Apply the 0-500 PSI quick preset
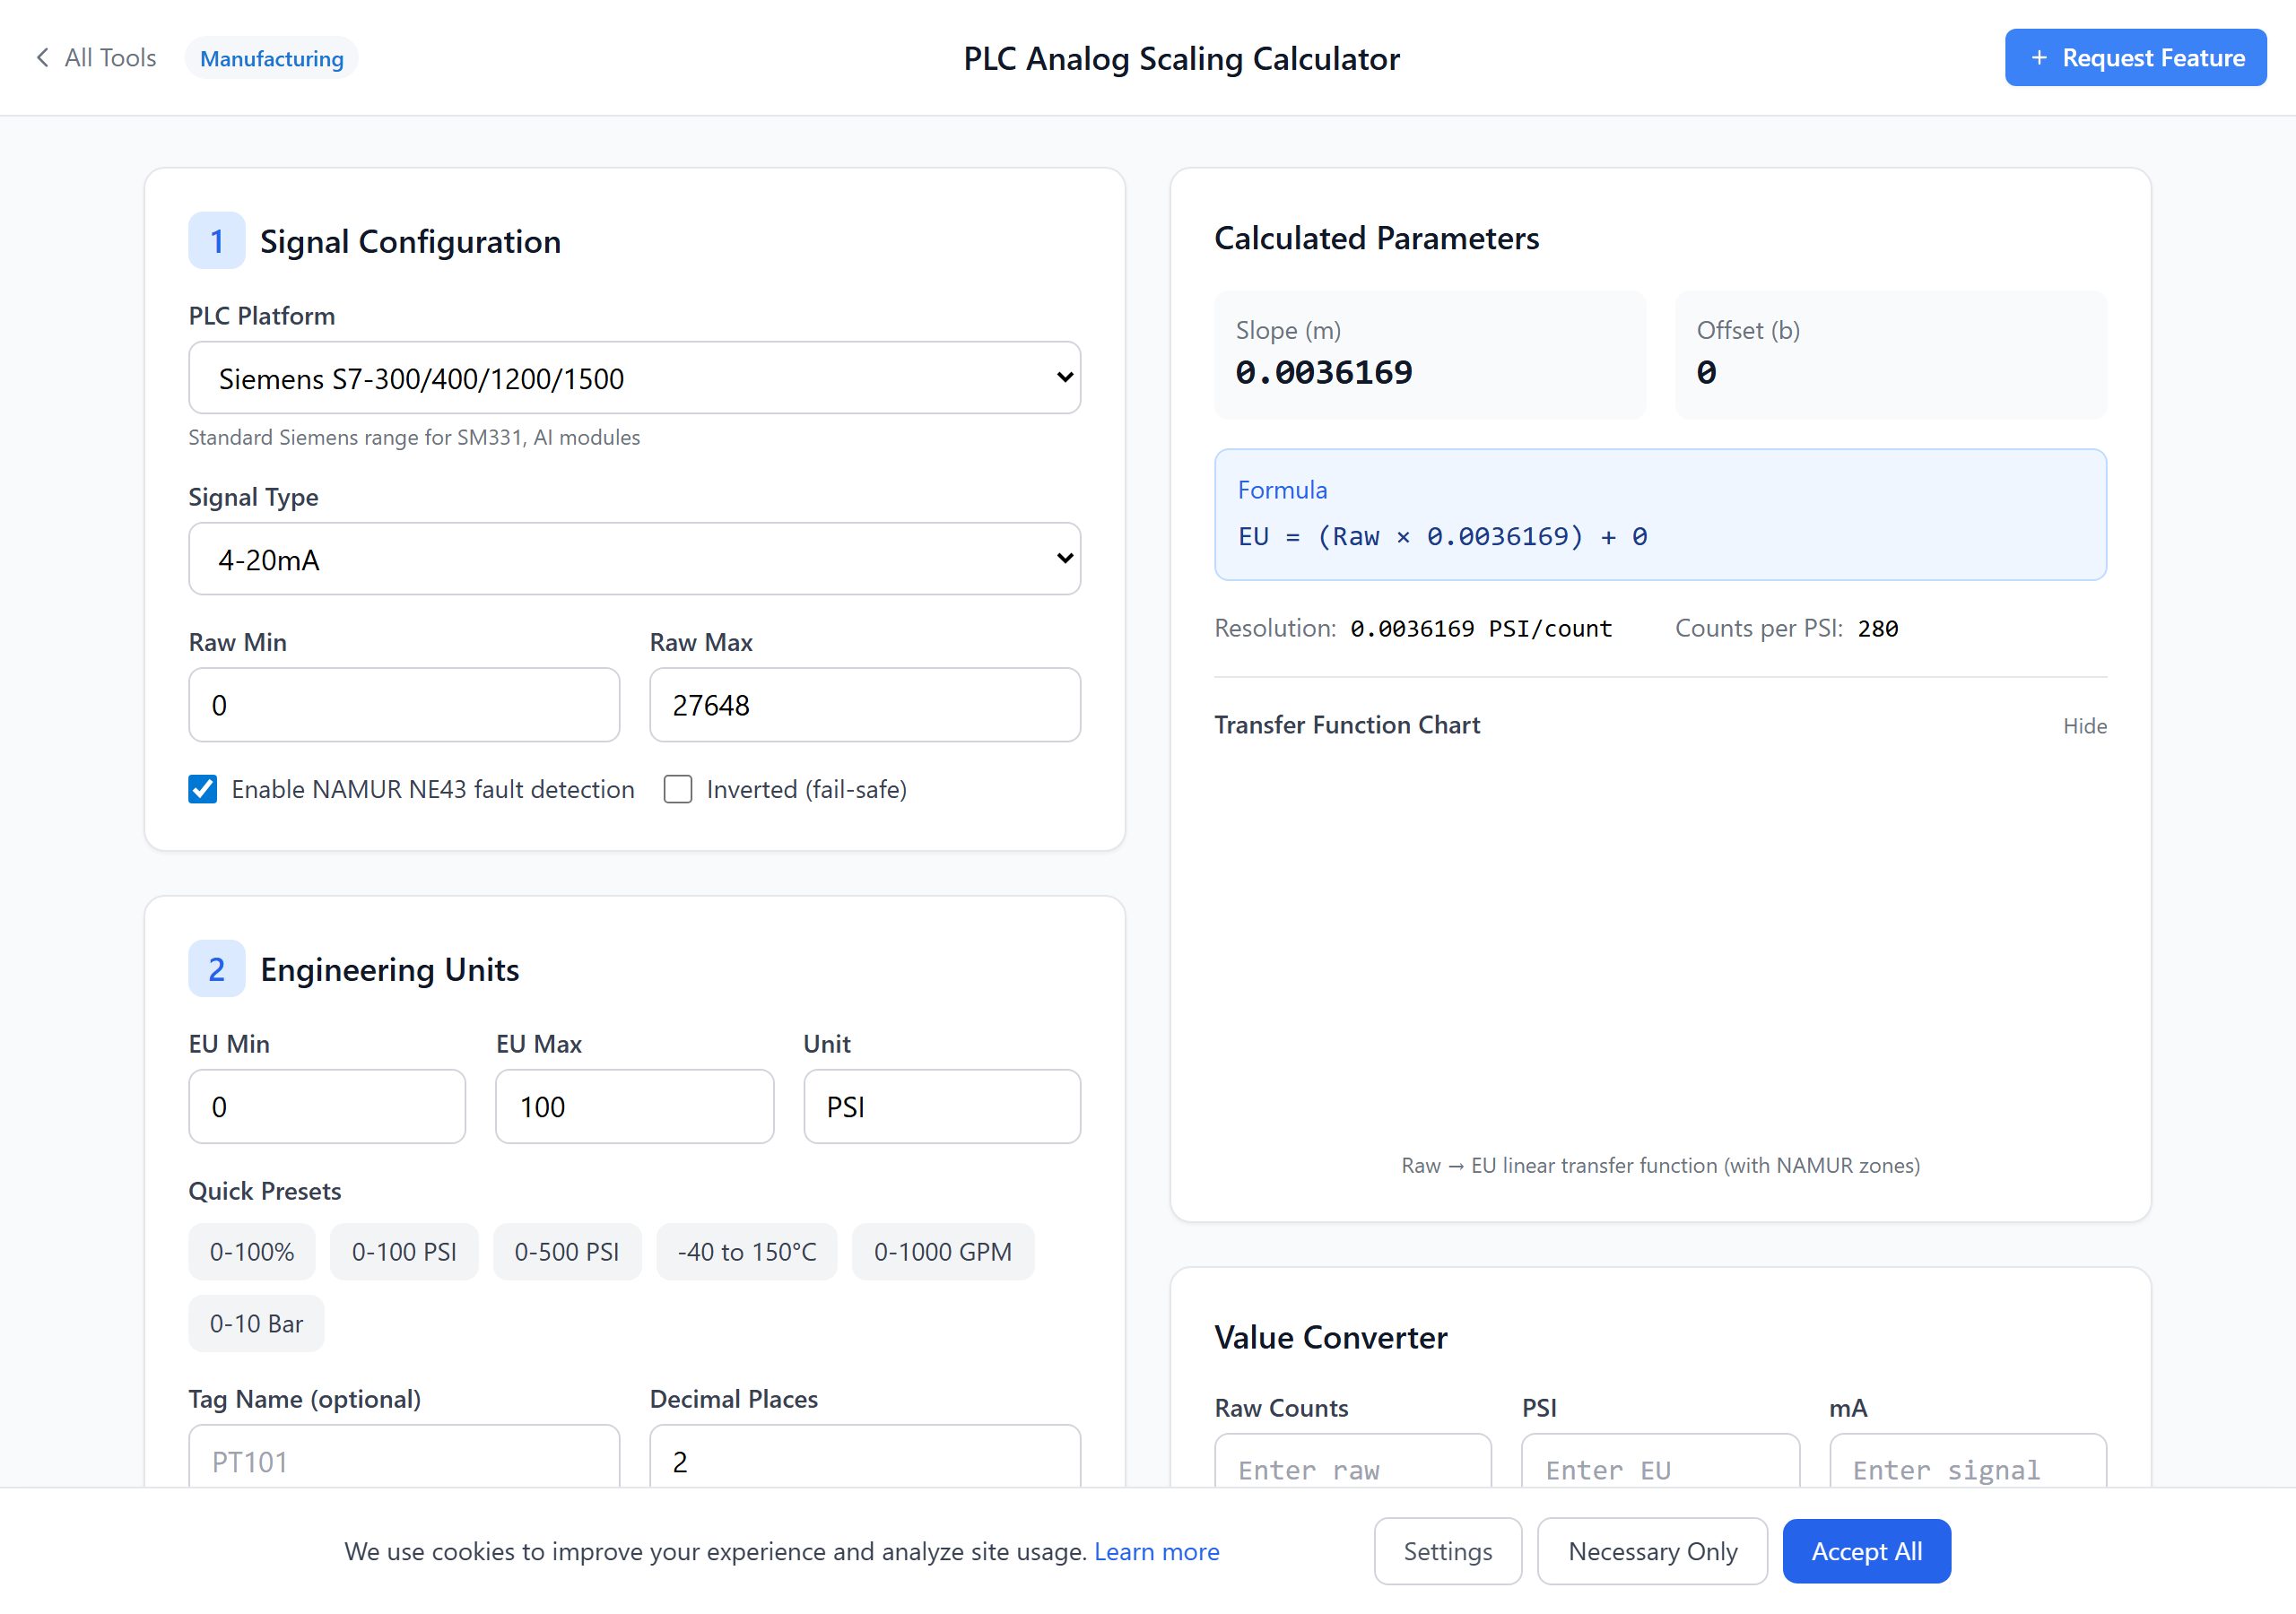The image size is (2296, 1614). pos(566,1251)
